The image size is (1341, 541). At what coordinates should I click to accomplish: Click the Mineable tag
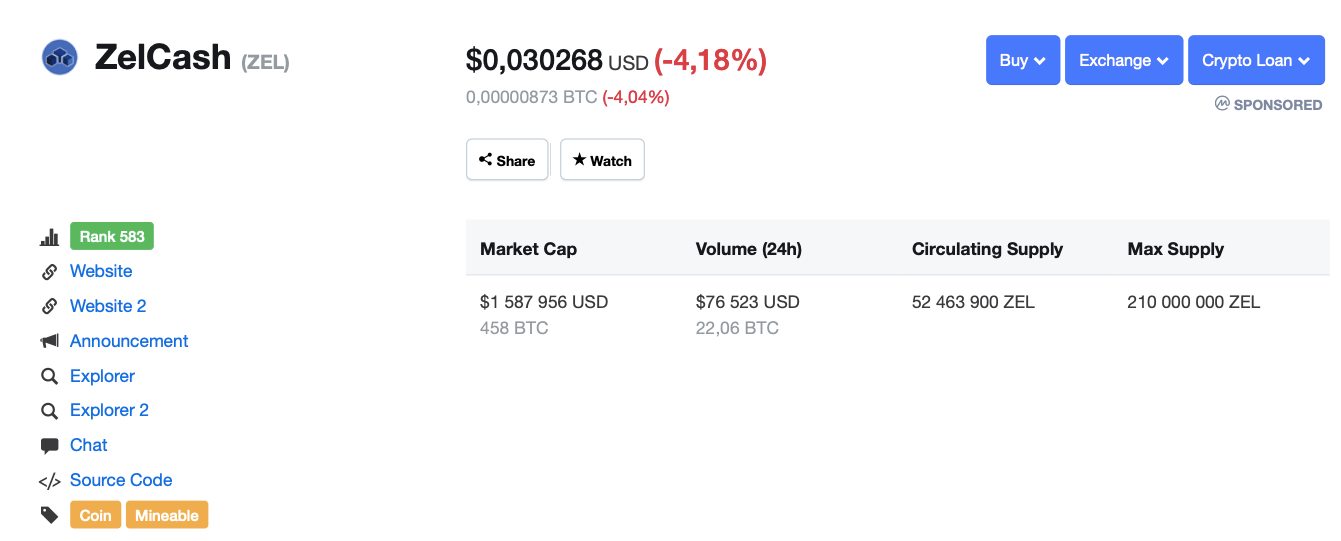pos(167,515)
